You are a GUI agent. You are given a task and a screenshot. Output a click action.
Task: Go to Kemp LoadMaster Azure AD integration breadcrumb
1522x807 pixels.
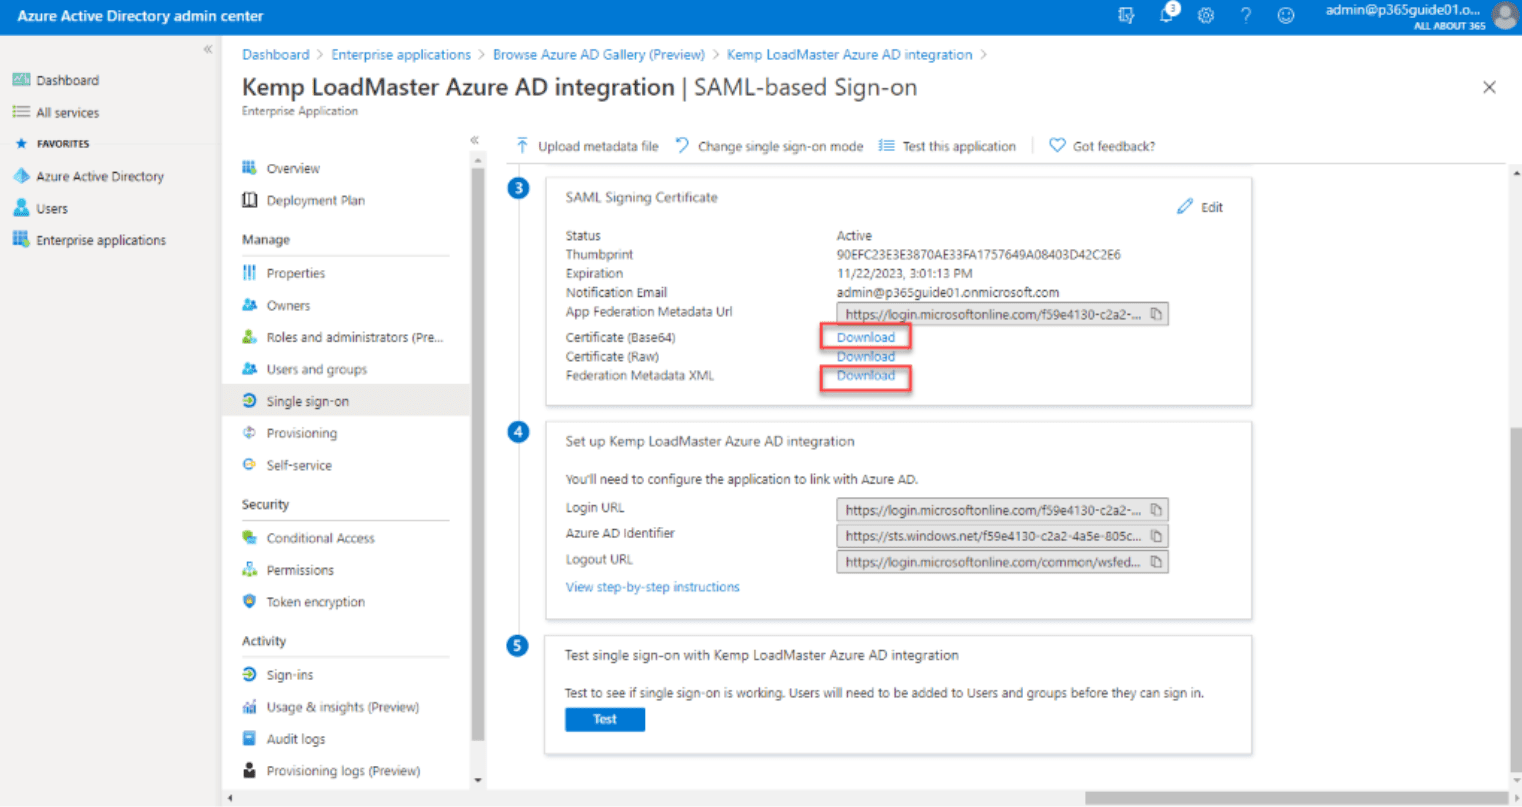[849, 55]
